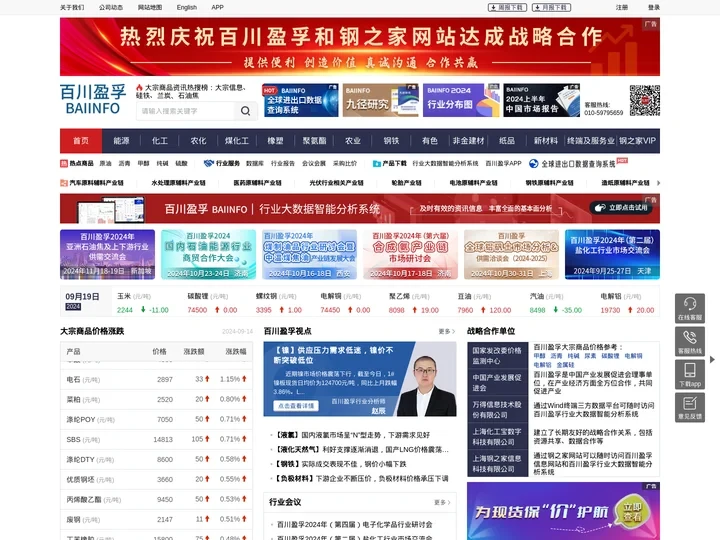Viewport: 720px width, 540px height.
Task: Open the 关于我们 top link
Action: pyautogui.click(x=72, y=7)
